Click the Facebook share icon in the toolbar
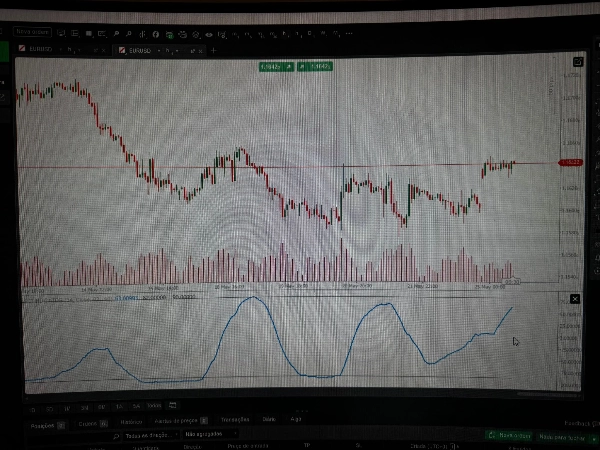Viewport: 600px width, 450px height. click(156, 34)
